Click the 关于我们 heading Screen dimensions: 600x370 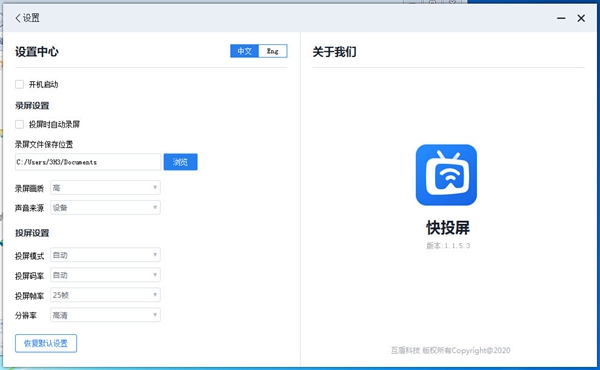coord(334,51)
